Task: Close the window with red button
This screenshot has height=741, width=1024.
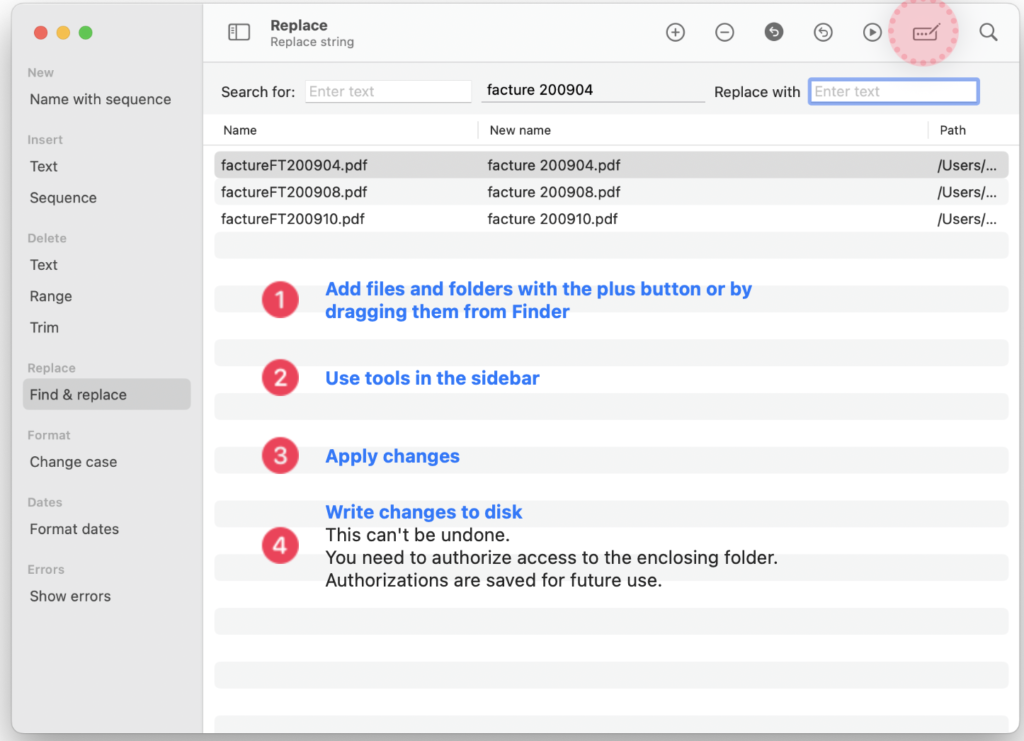Action: pyautogui.click(x=40, y=33)
